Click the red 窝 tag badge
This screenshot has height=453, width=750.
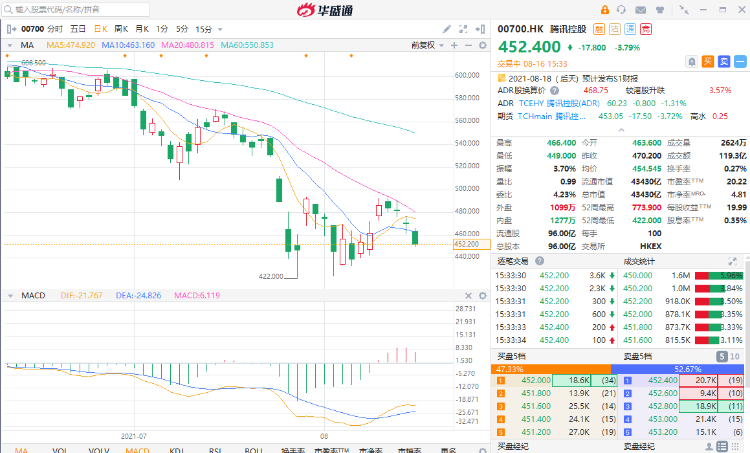[646, 29]
